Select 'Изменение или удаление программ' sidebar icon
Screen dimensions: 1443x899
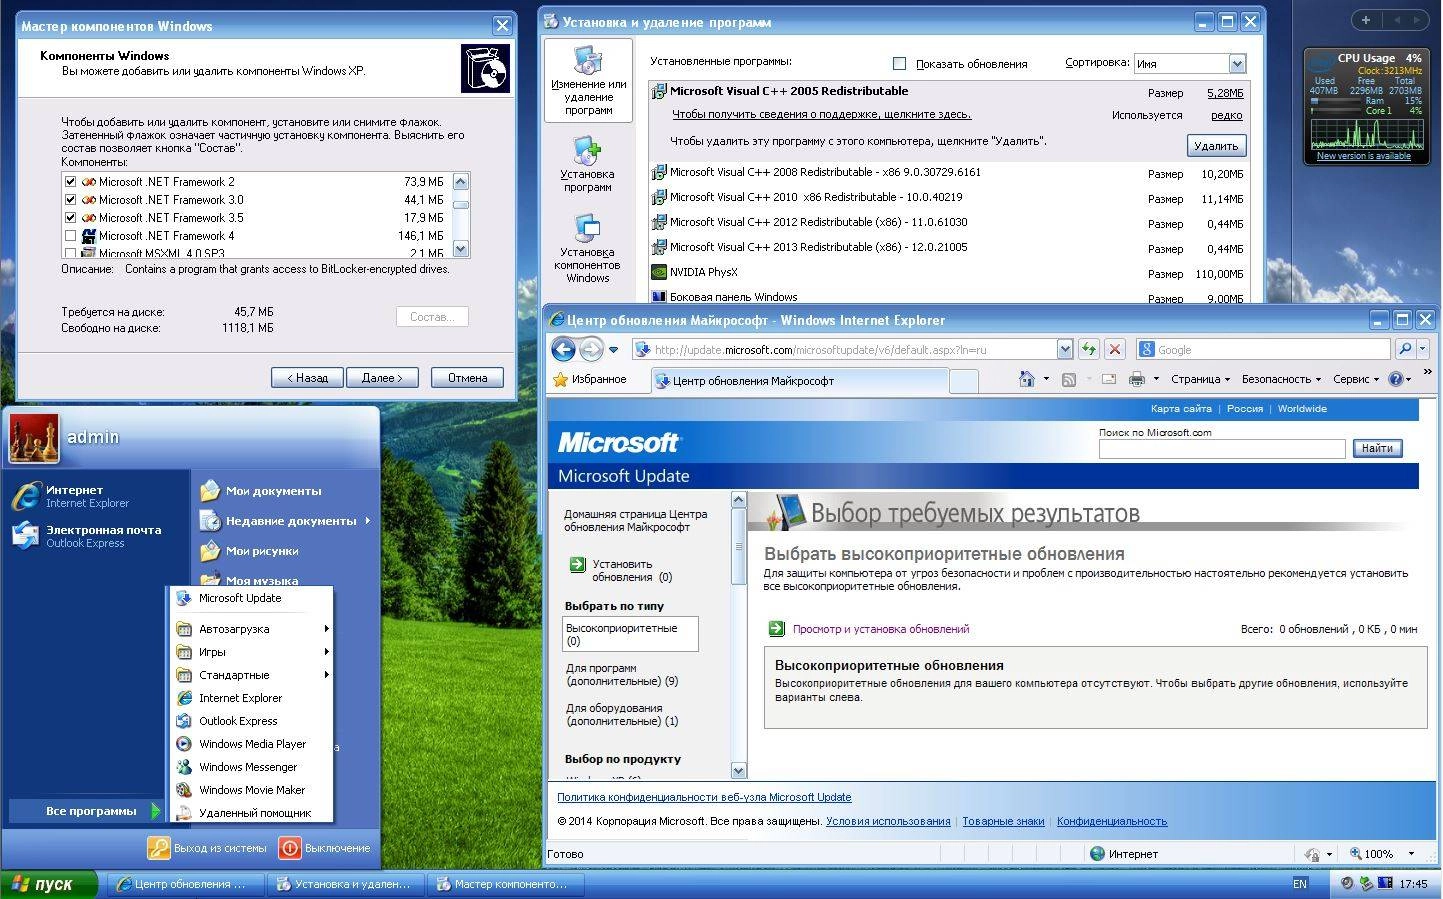(588, 80)
